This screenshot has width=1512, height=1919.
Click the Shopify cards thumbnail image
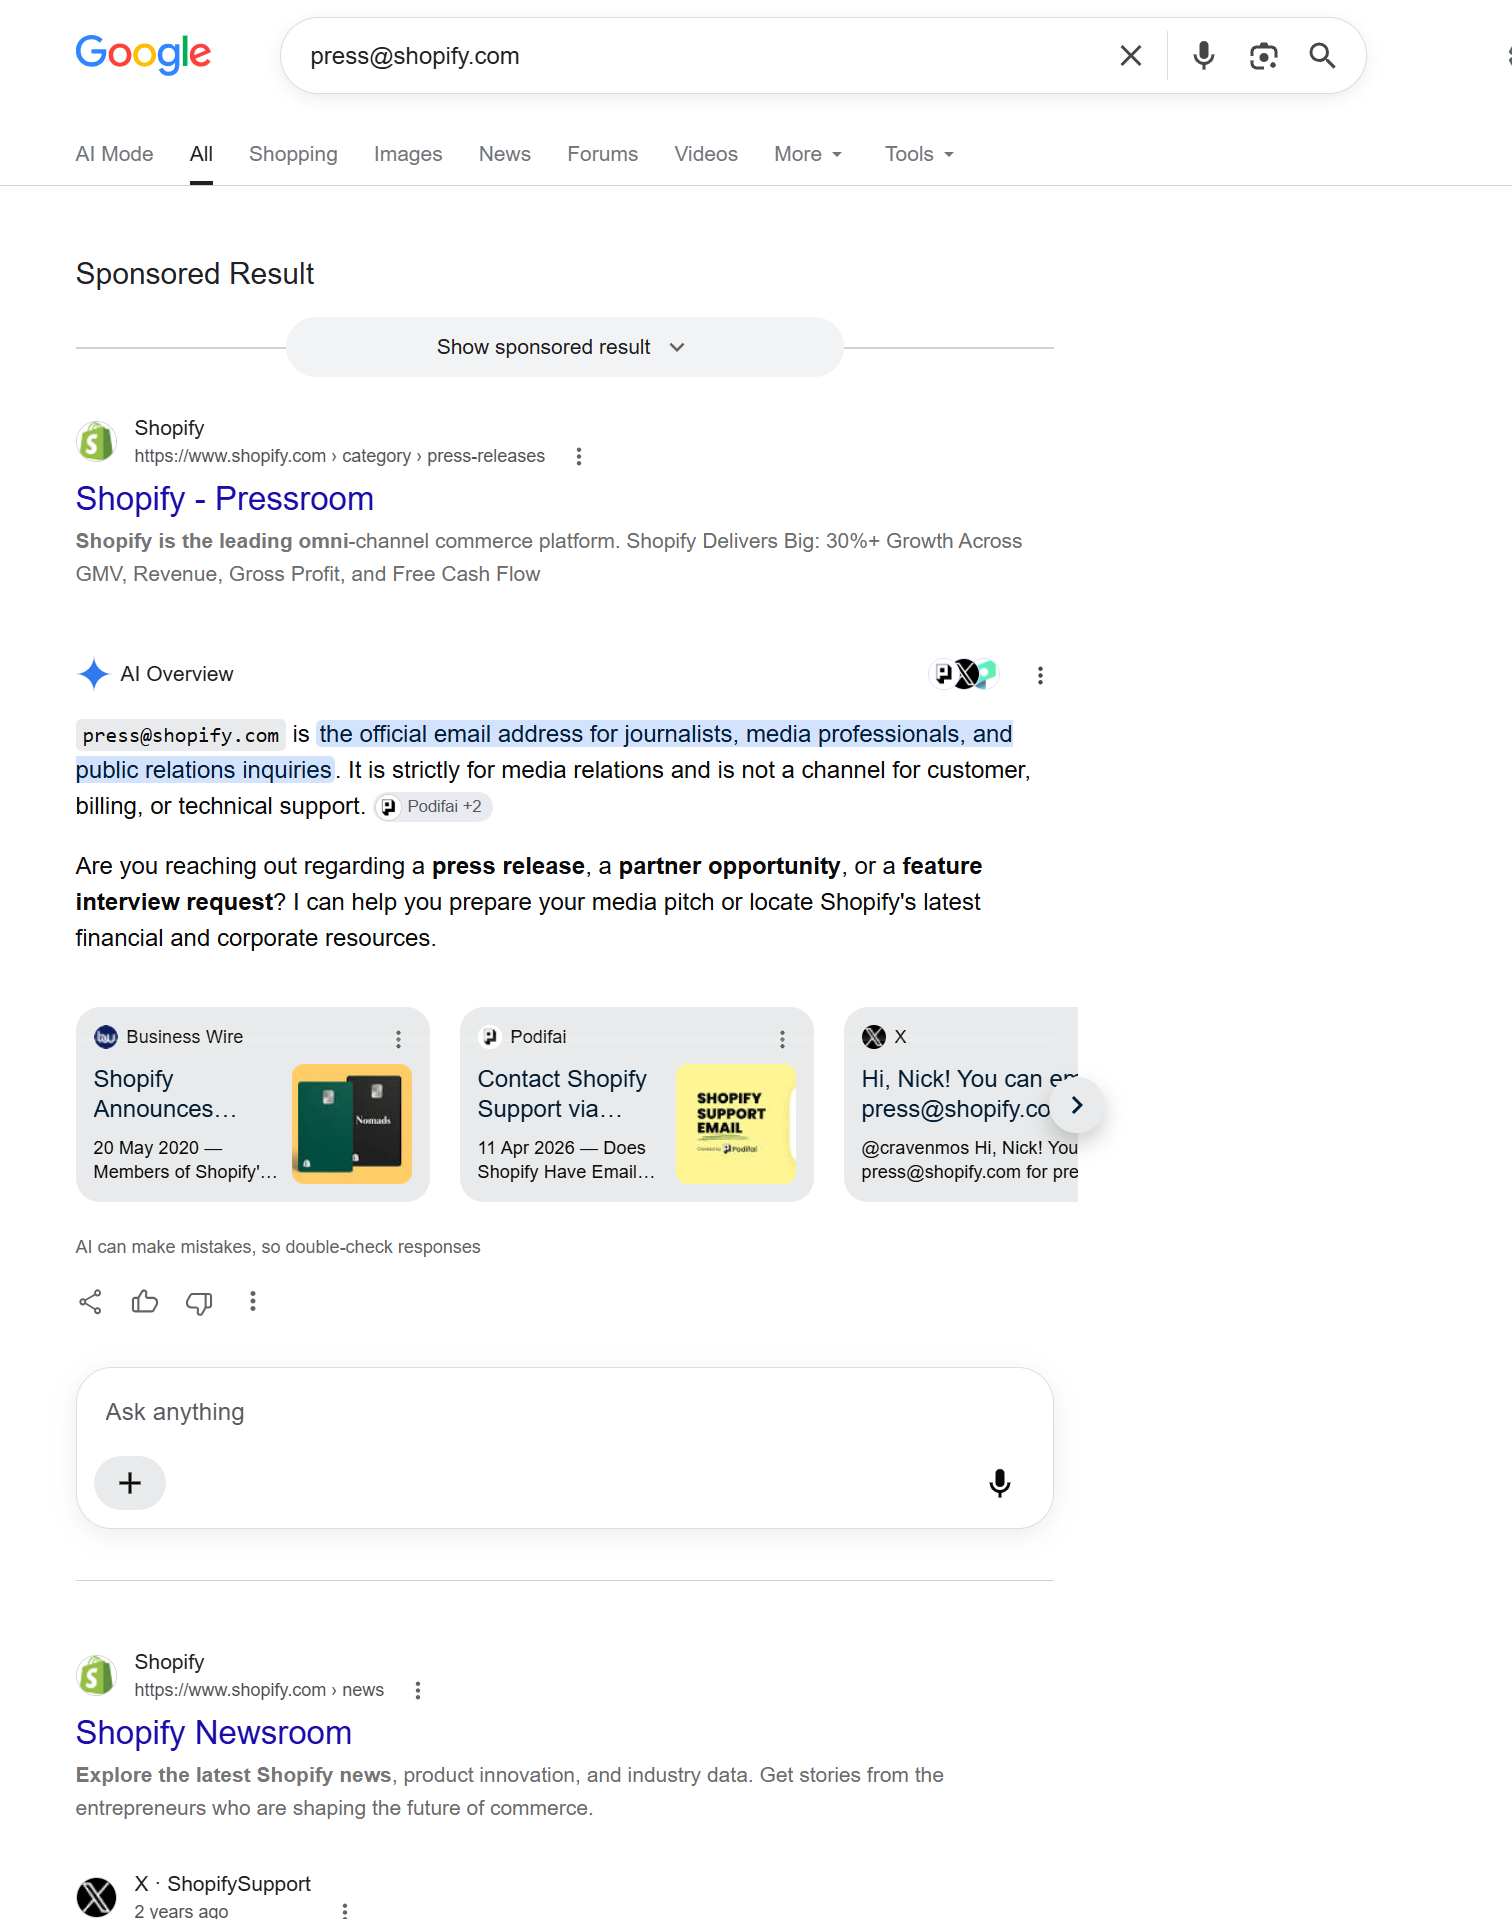tap(352, 1124)
